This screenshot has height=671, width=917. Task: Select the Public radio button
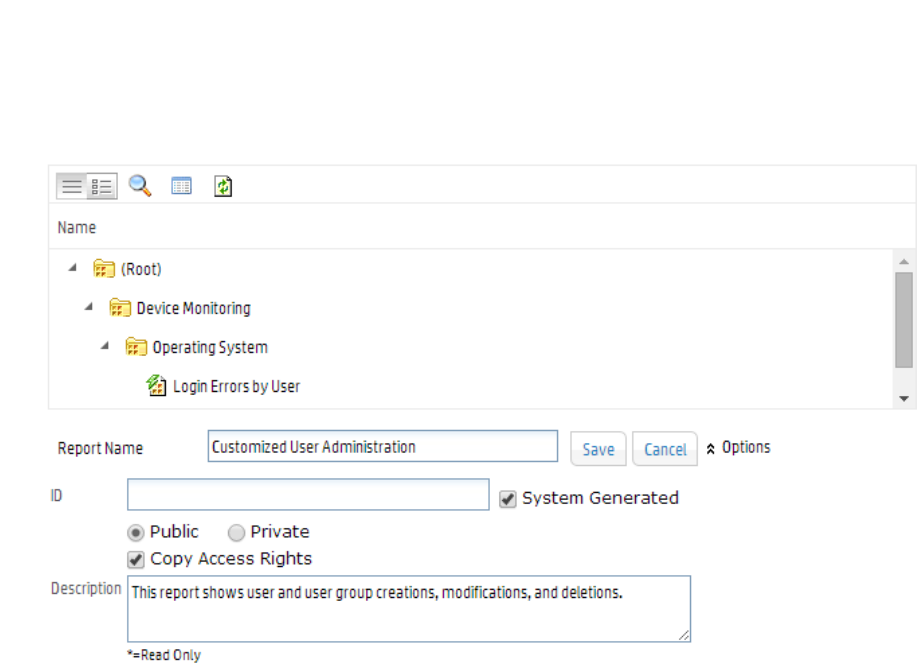pos(136,533)
